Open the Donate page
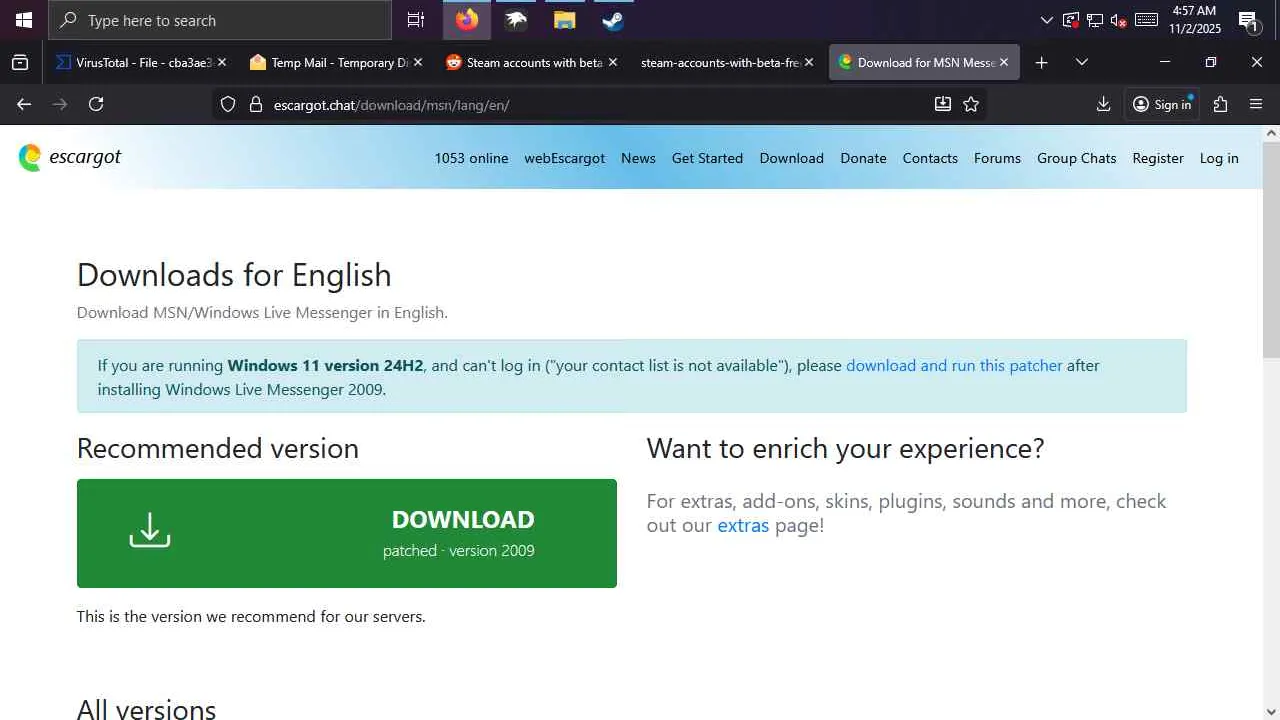The height and width of the screenshot is (720, 1280). tap(863, 158)
